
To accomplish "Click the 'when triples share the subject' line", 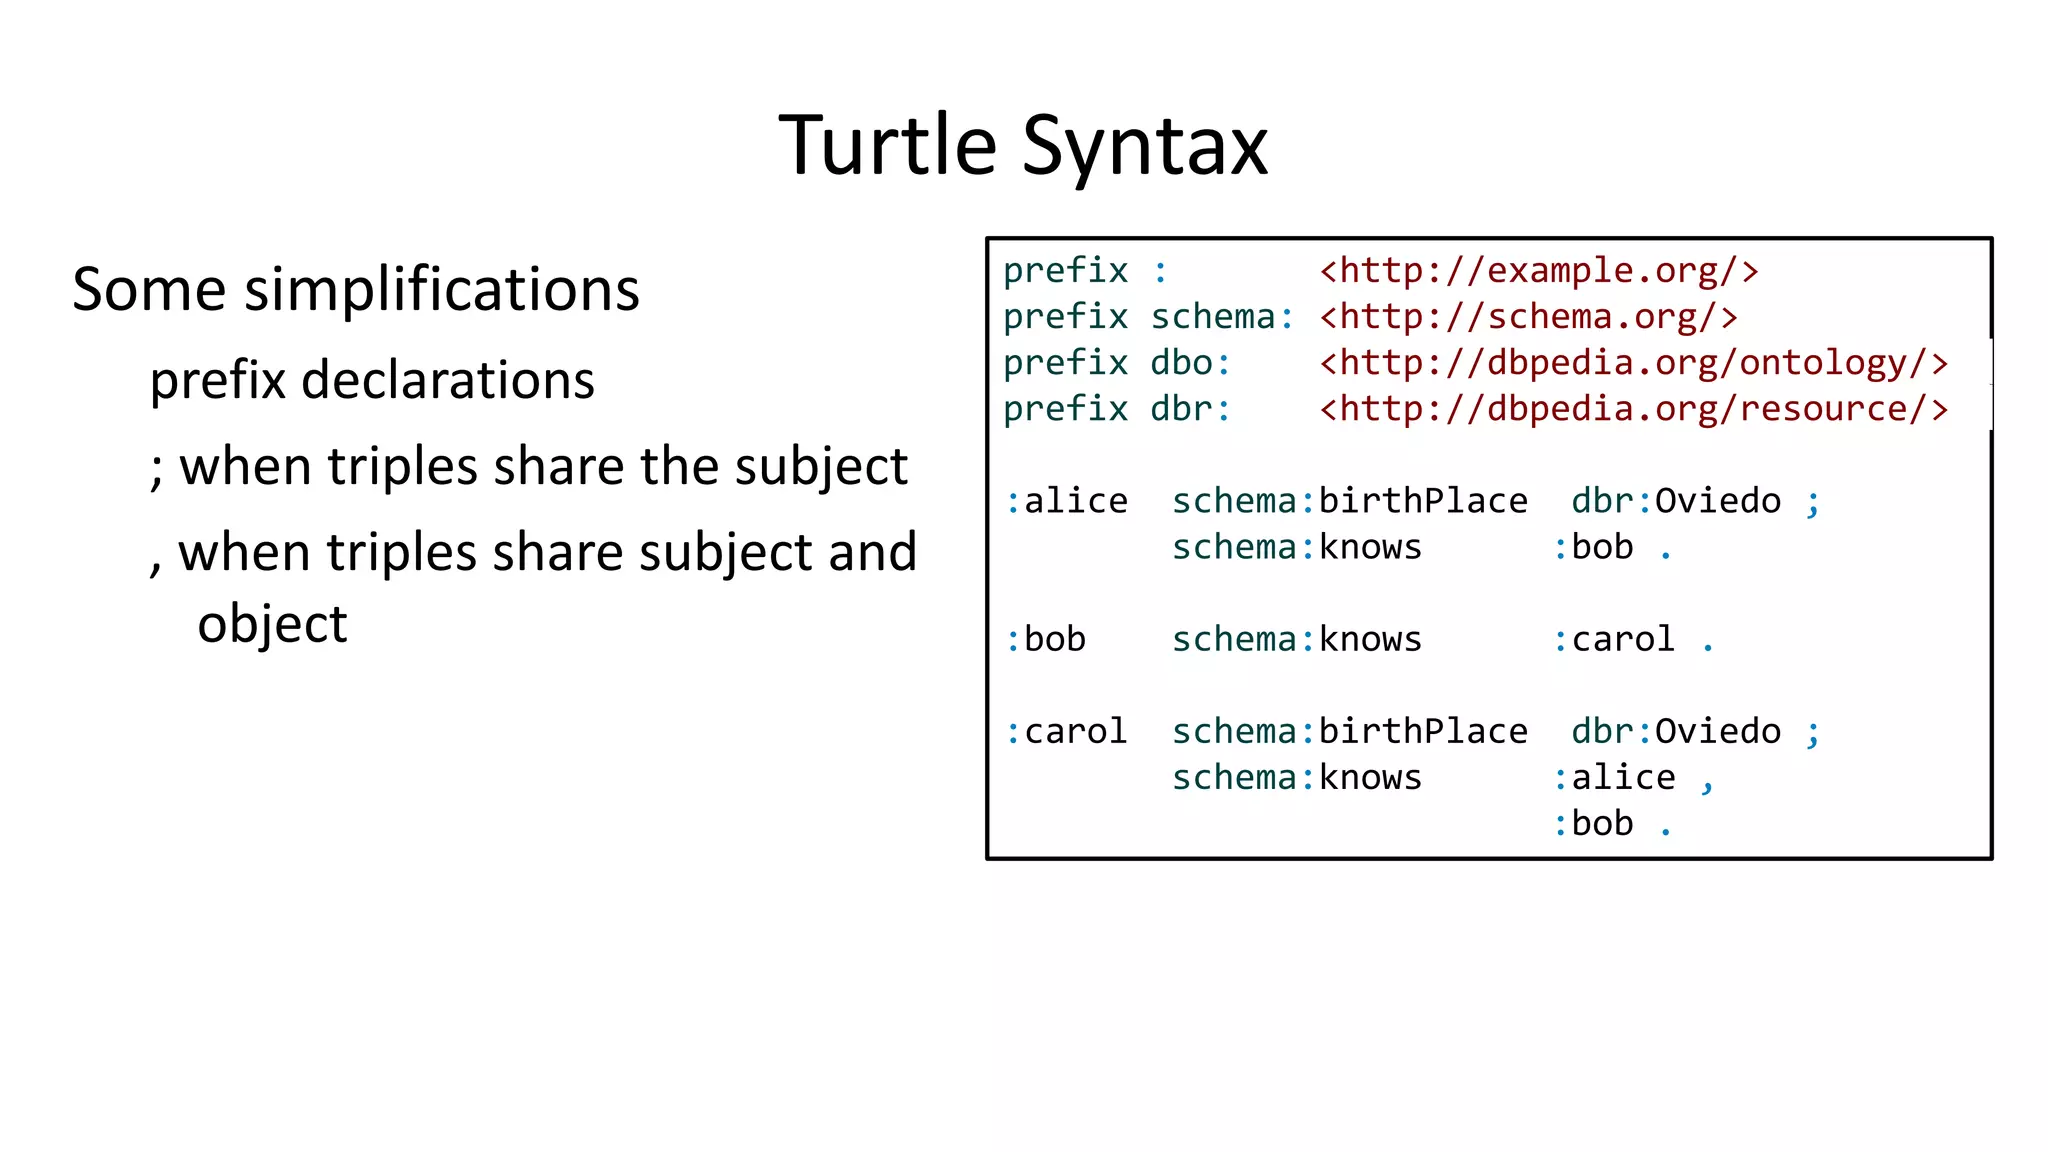I will coord(528,467).
